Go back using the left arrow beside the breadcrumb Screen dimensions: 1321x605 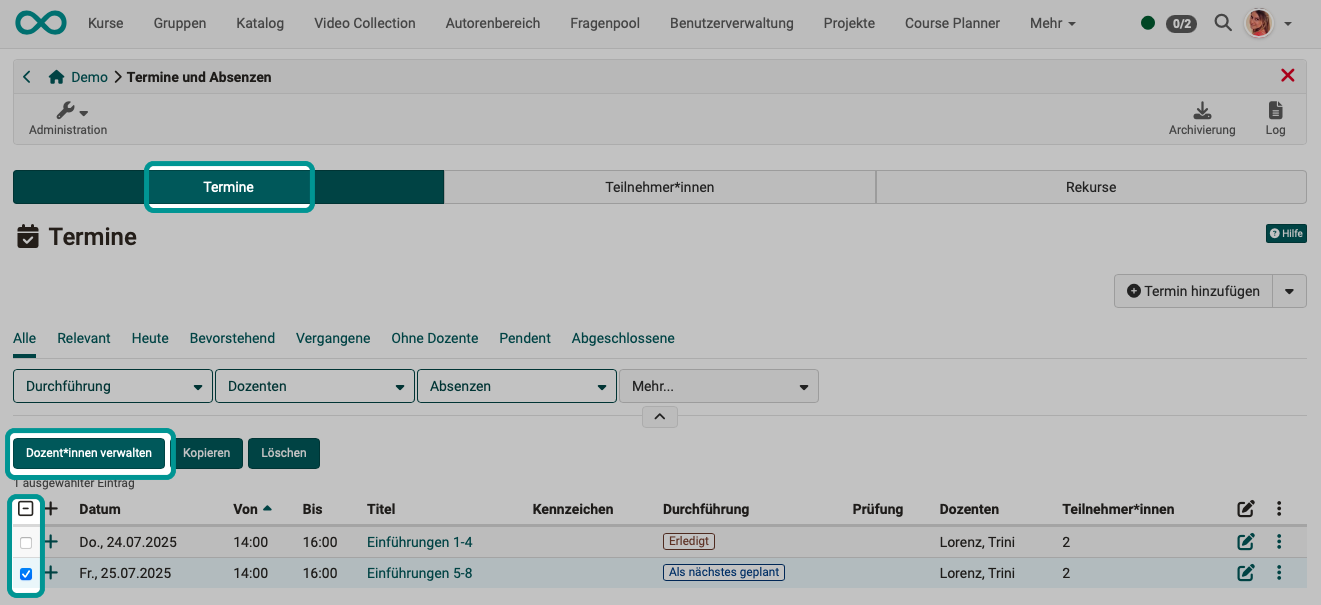point(27,76)
